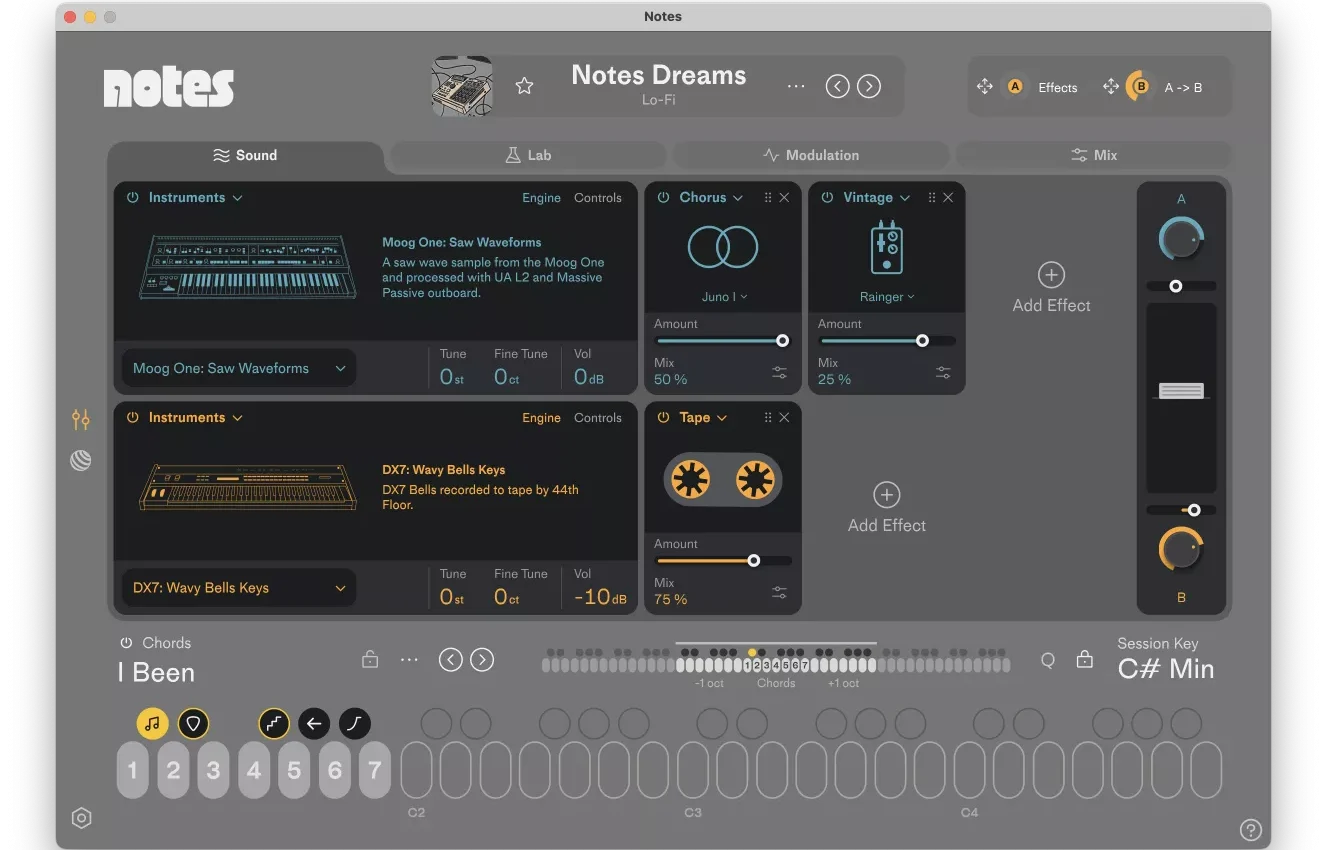The width and height of the screenshot is (1325, 850).
Task: Open the Moog One: Saw Waveforms preset dropdown
Action: (238, 368)
